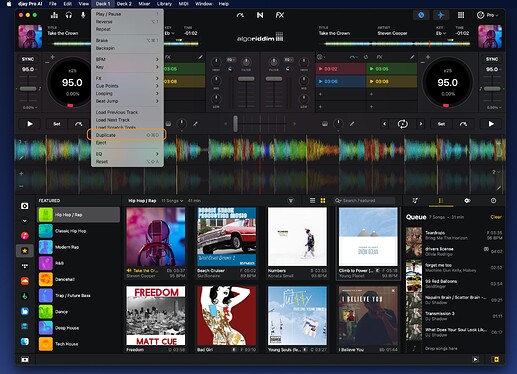Expand the Looping submenu
The height and width of the screenshot is (374, 517).
pos(127,94)
